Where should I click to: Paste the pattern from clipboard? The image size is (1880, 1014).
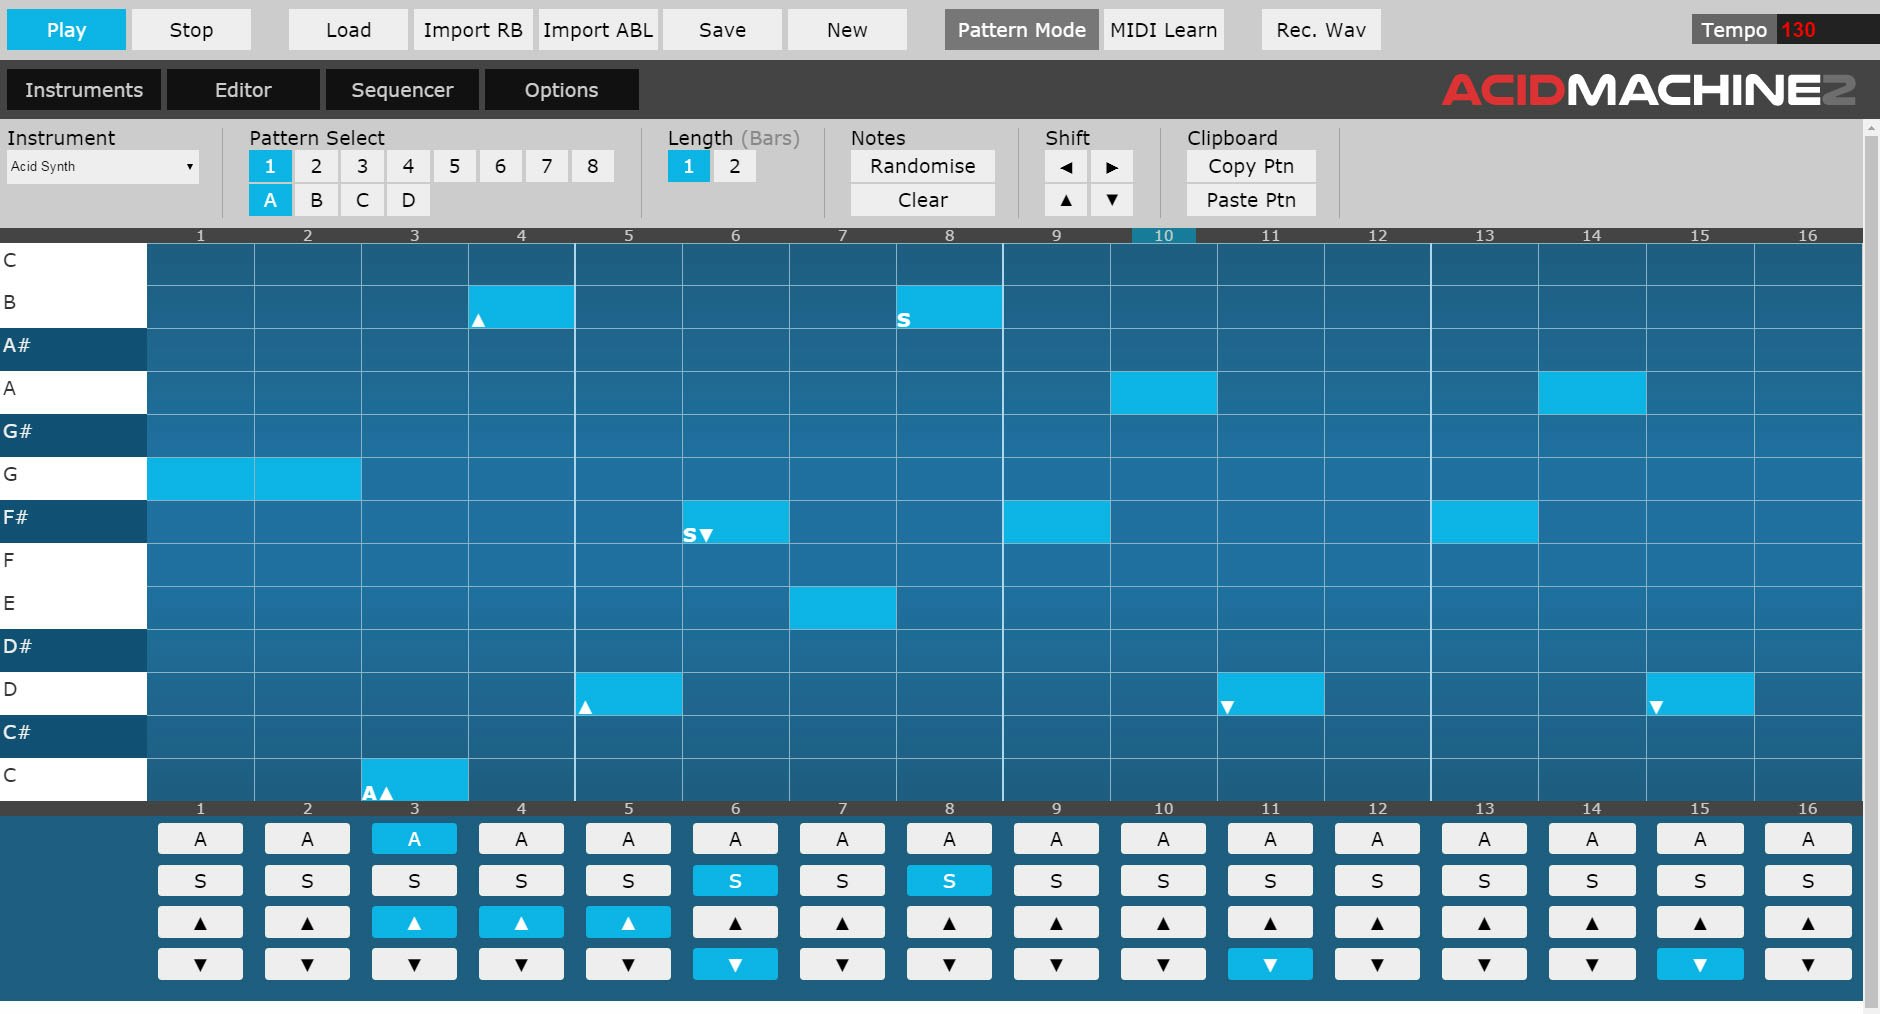click(x=1251, y=200)
